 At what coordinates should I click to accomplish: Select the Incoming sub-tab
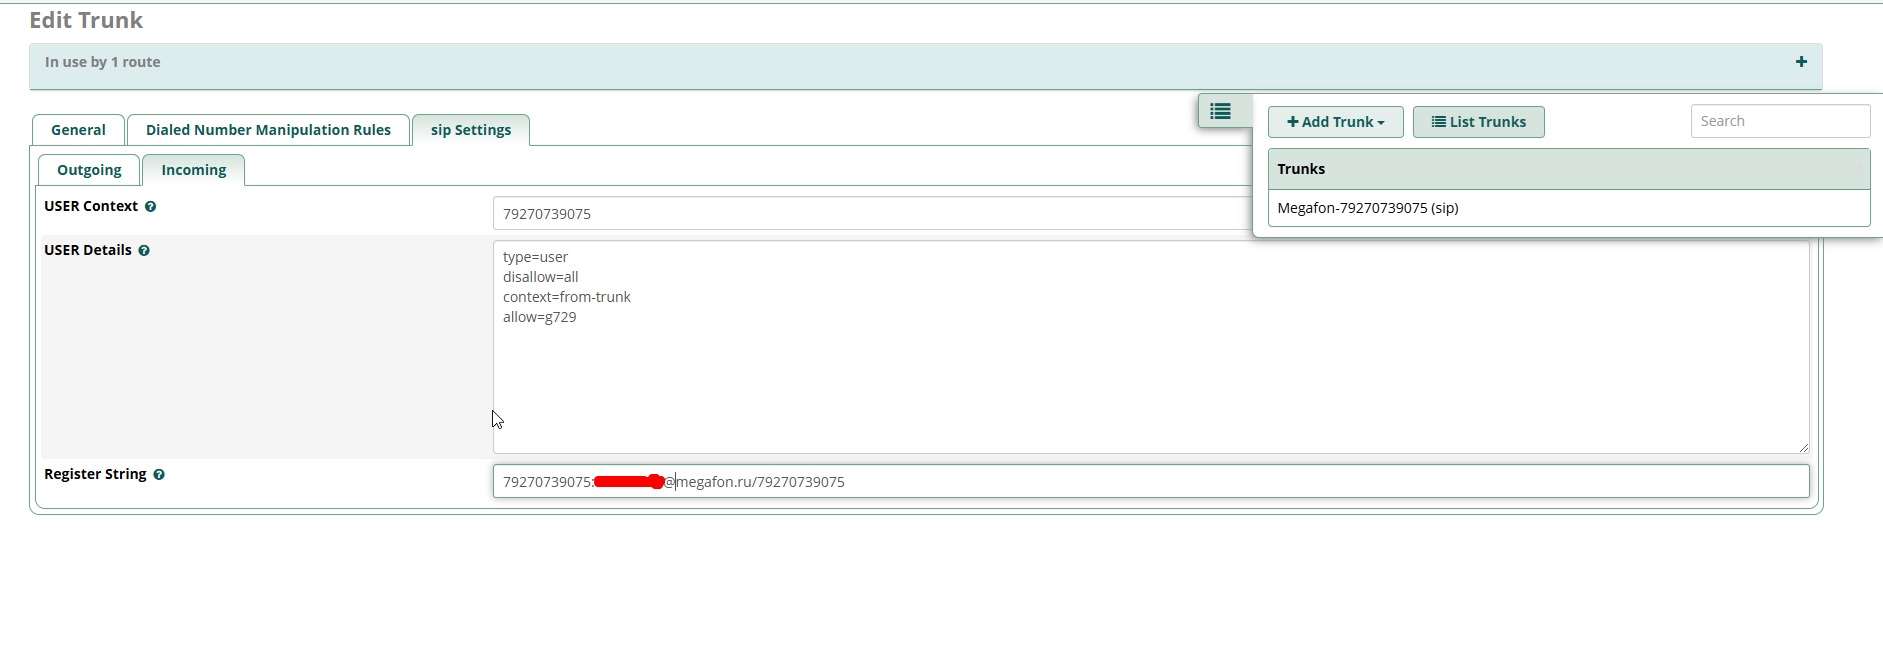(x=194, y=170)
